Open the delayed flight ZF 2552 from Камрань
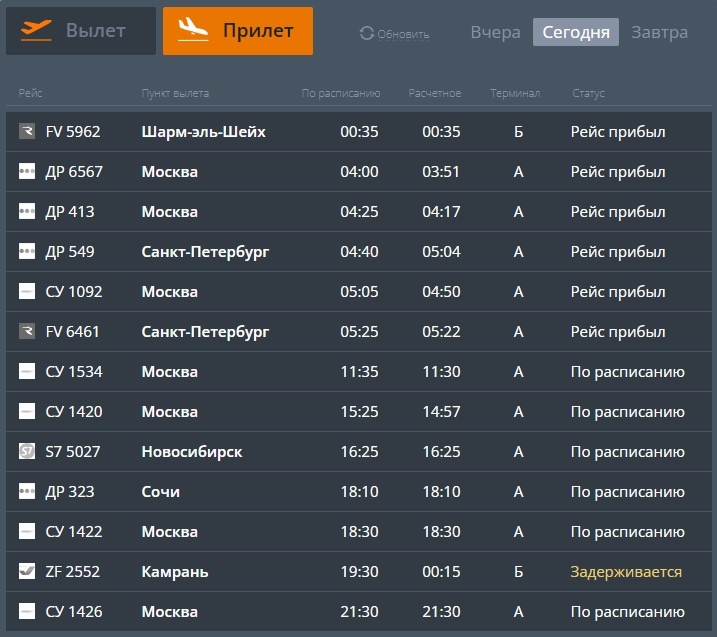The width and height of the screenshot is (717, 637). point(358,572)
